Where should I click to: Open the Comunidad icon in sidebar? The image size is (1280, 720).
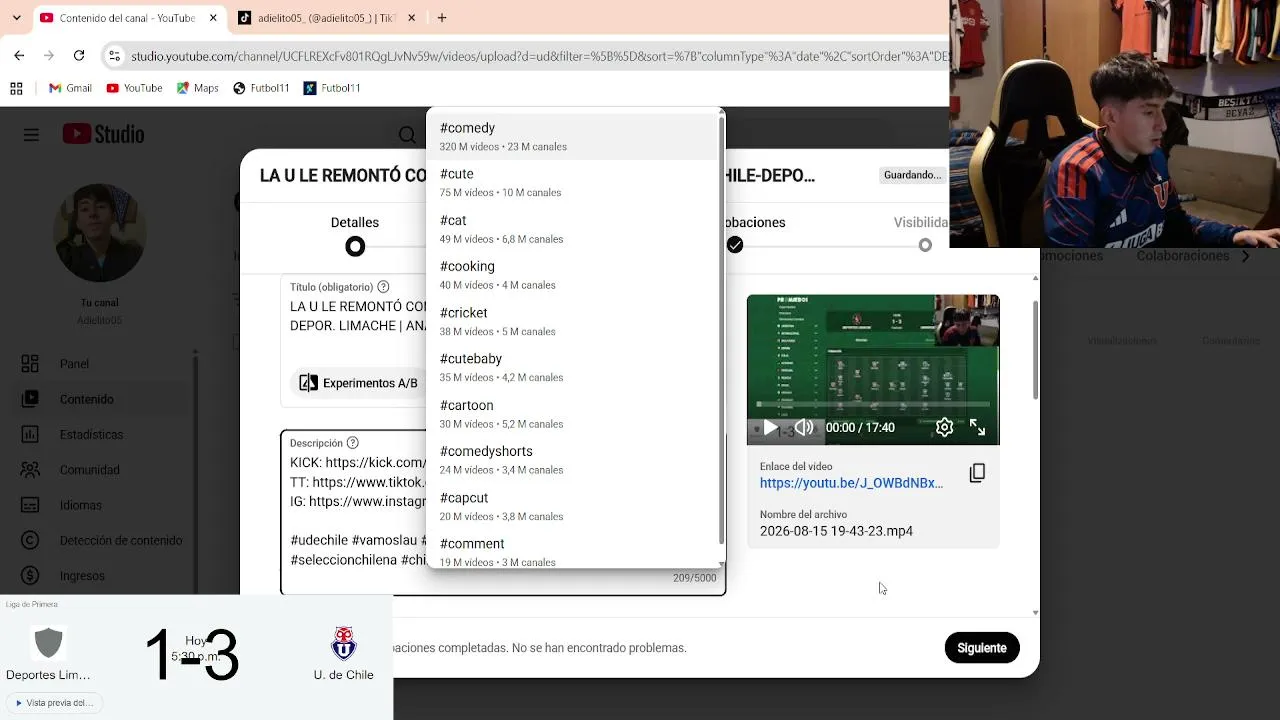point(30,470)
